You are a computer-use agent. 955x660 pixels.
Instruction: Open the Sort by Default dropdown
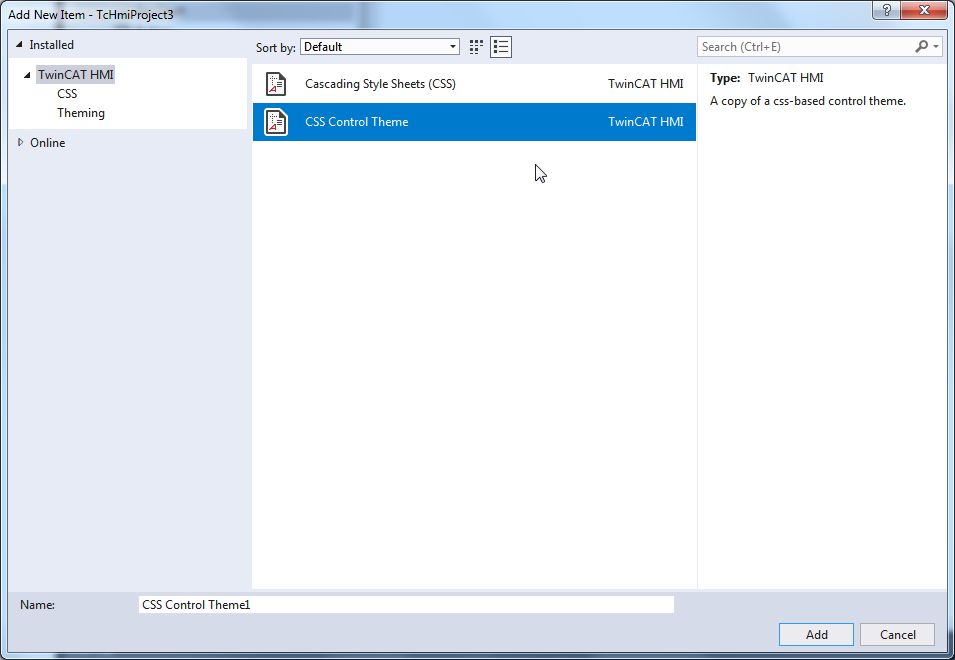point(380,47)
